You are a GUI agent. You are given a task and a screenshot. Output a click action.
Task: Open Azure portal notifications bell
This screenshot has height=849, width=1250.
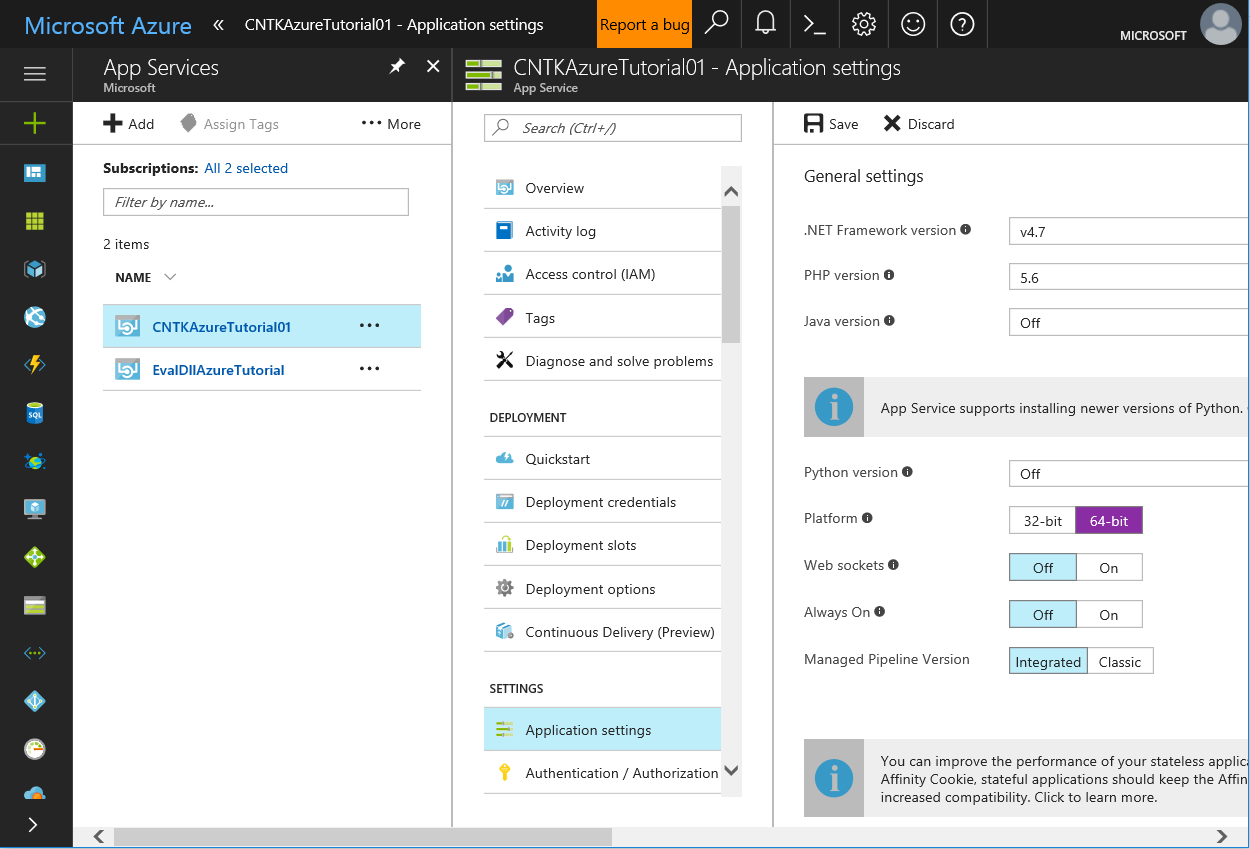(765, 24)
